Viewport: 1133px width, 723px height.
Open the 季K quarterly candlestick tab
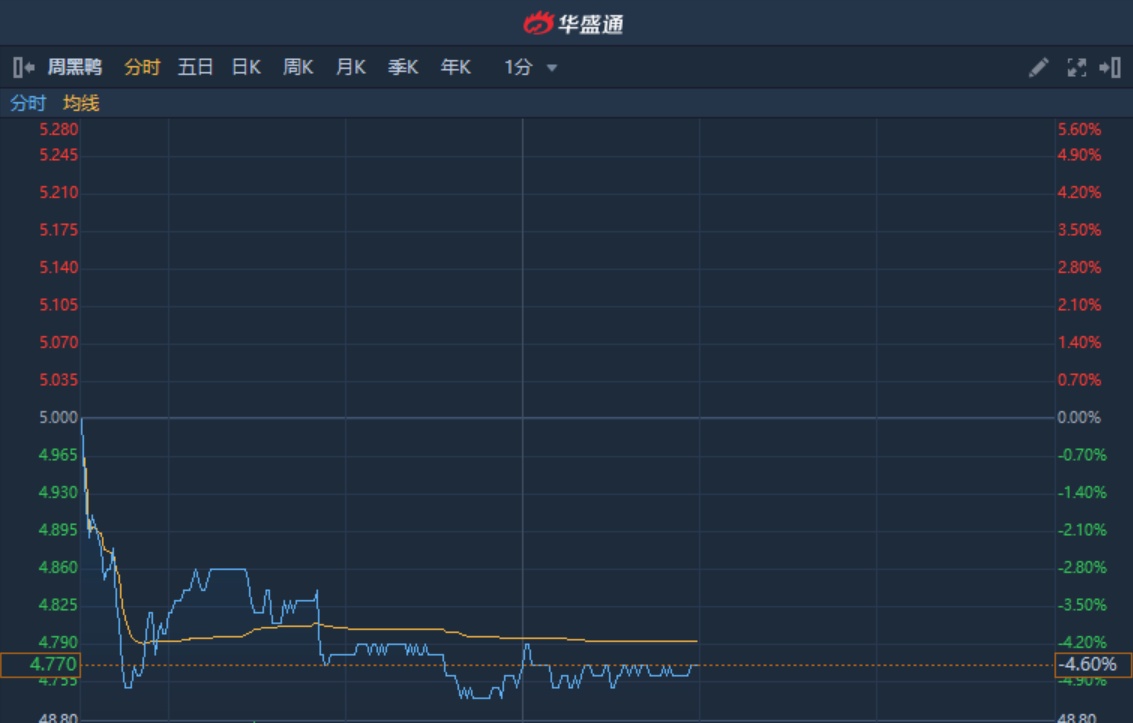[402, 67]
